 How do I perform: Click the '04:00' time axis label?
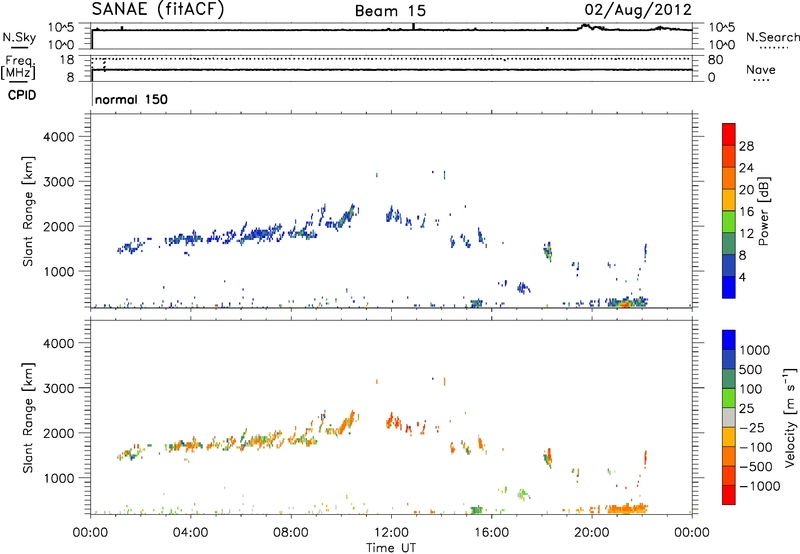pyautogui.click(x=191, y=533)
